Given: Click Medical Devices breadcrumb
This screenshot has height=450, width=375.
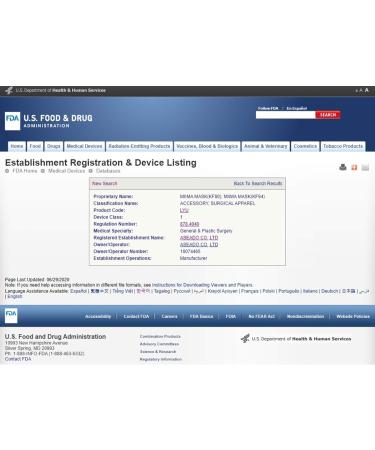Looking at the screenshot, I should coord(66,171).
